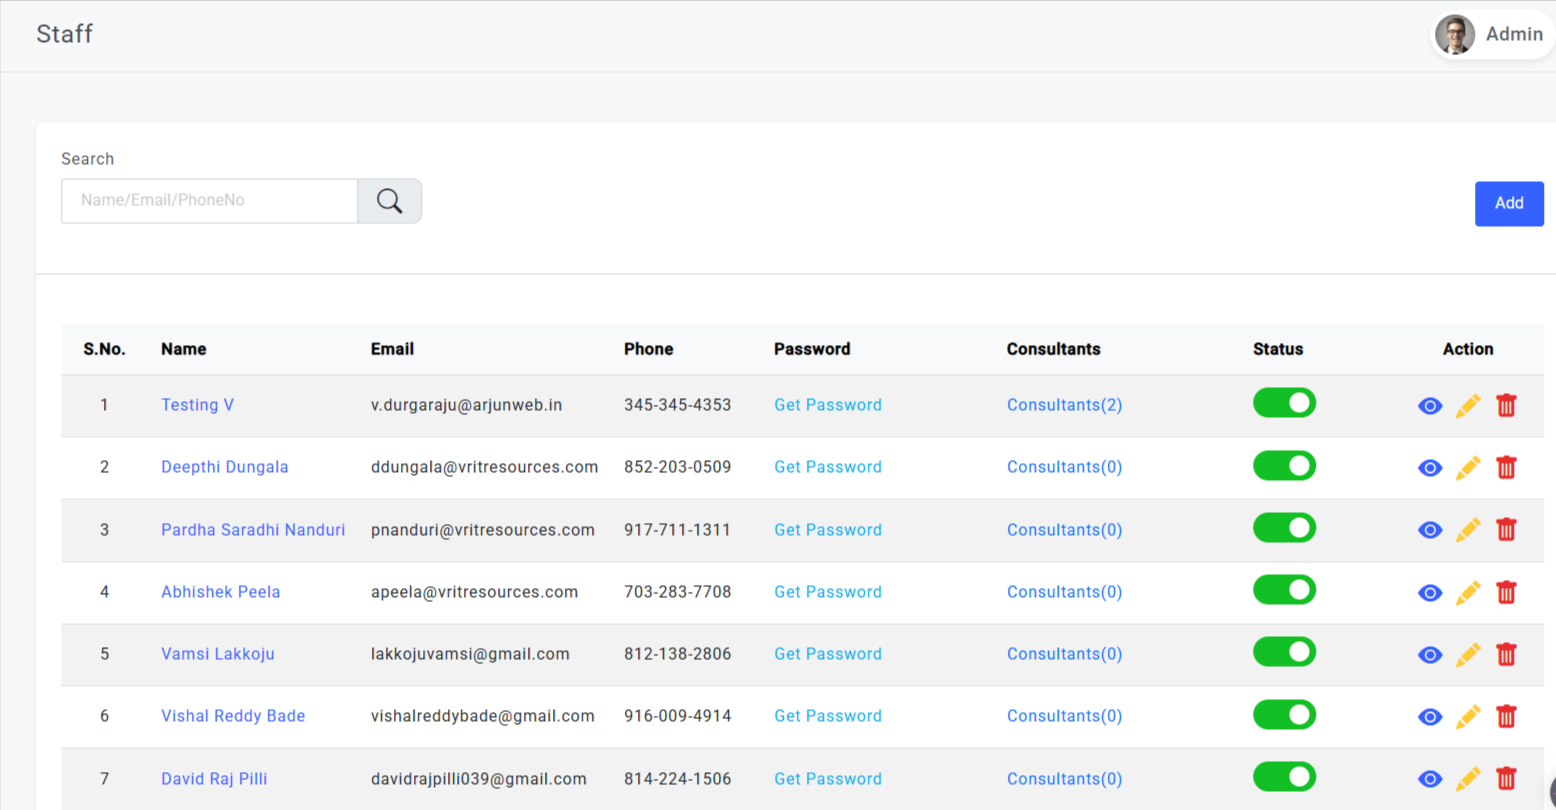Click the search magnifier icon button
This screenshot has width=1556, height=810.
[390, 201]
